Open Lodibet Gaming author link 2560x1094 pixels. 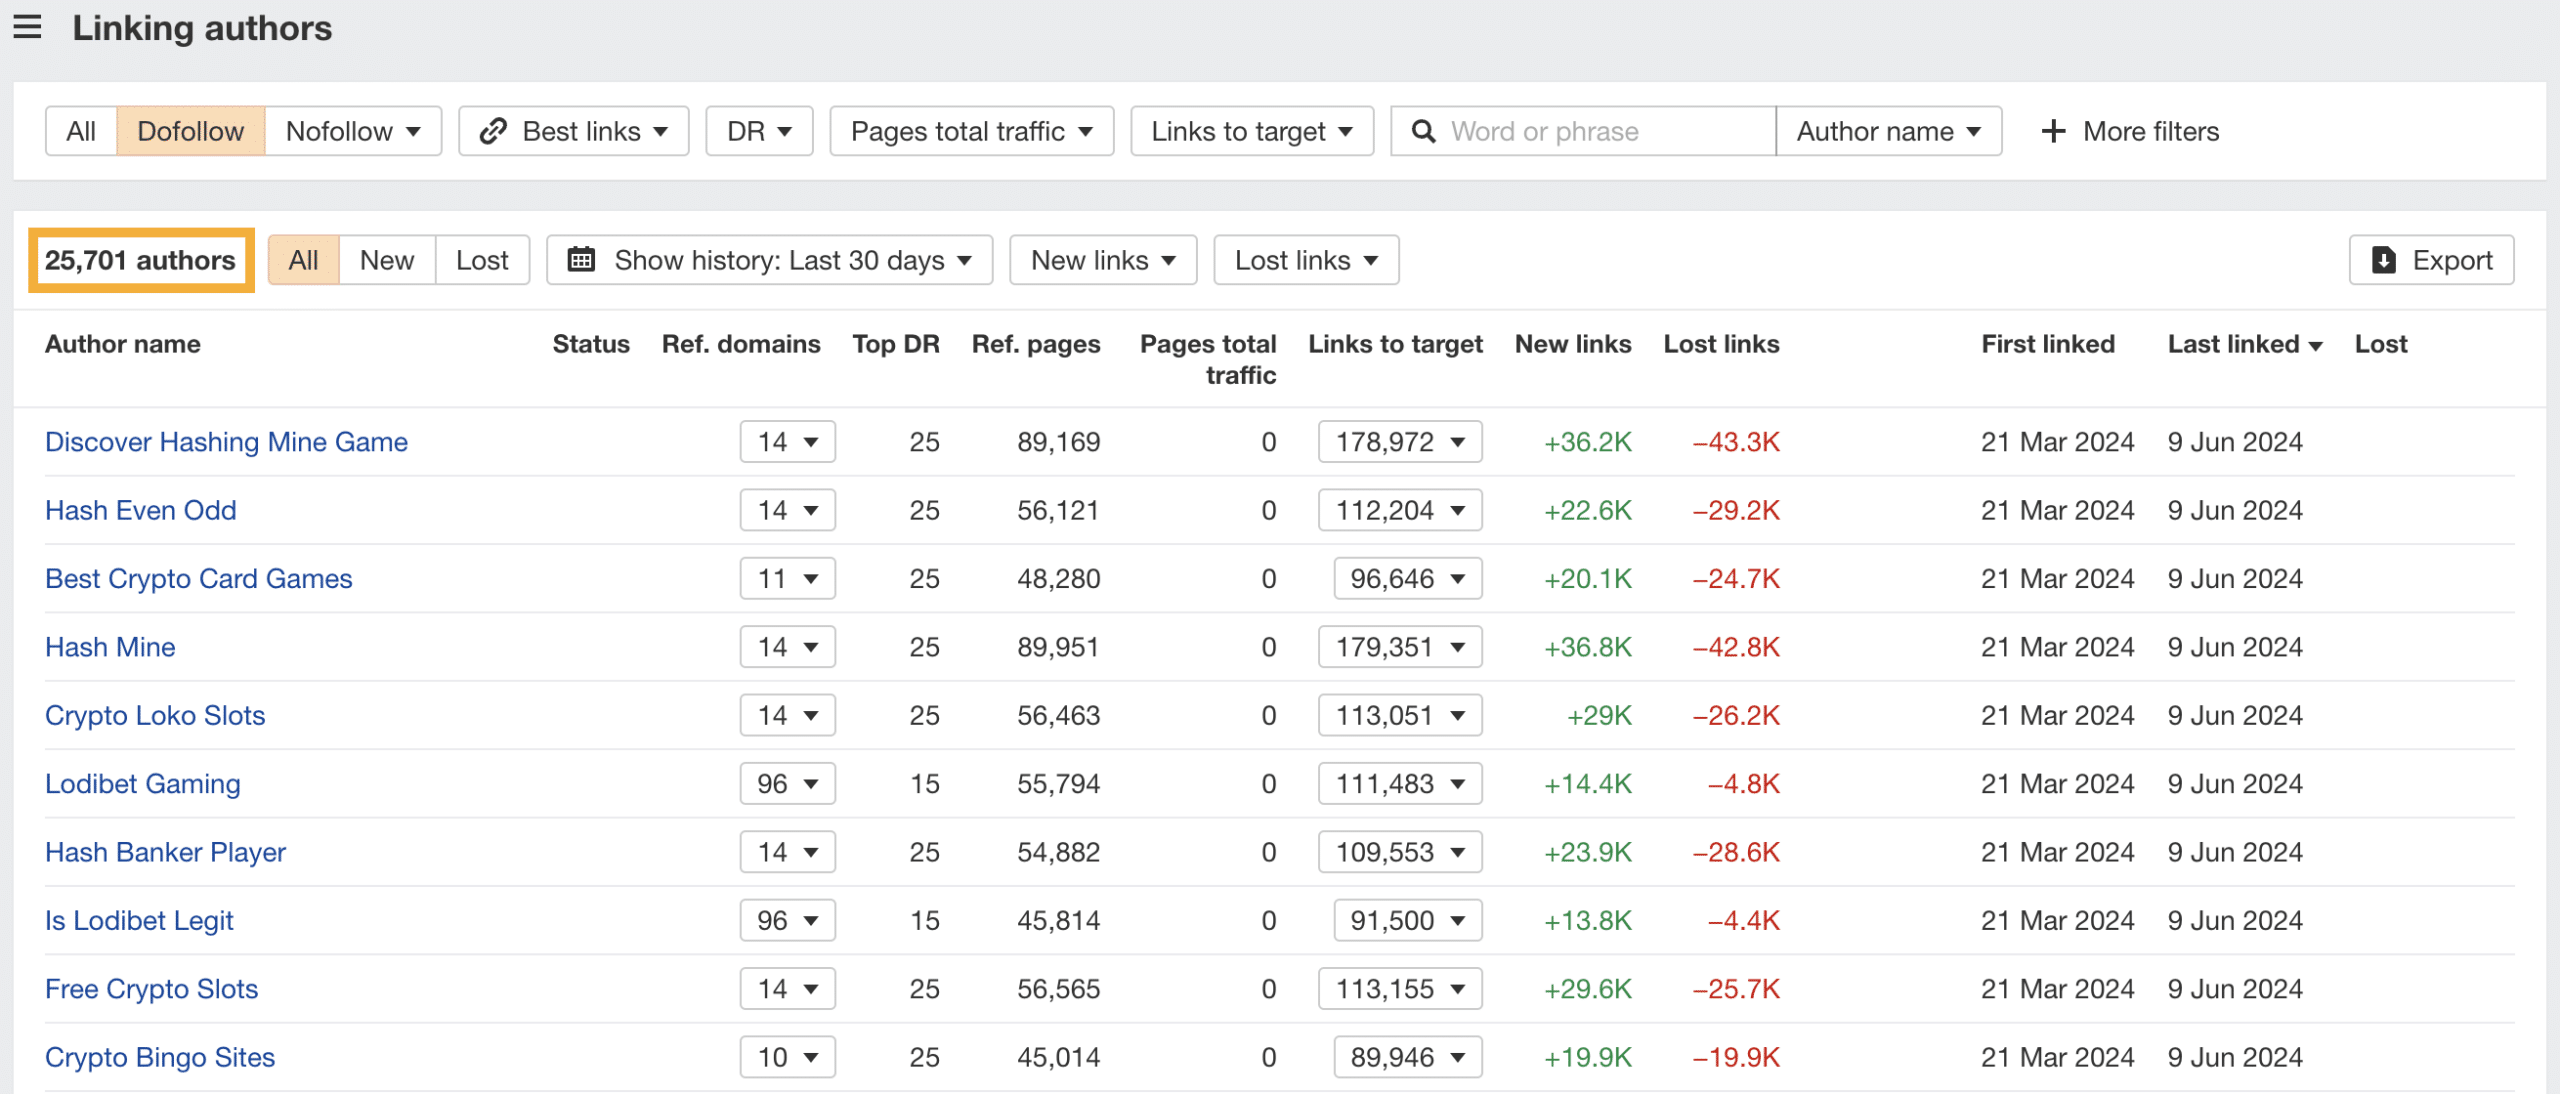[143, 784]
